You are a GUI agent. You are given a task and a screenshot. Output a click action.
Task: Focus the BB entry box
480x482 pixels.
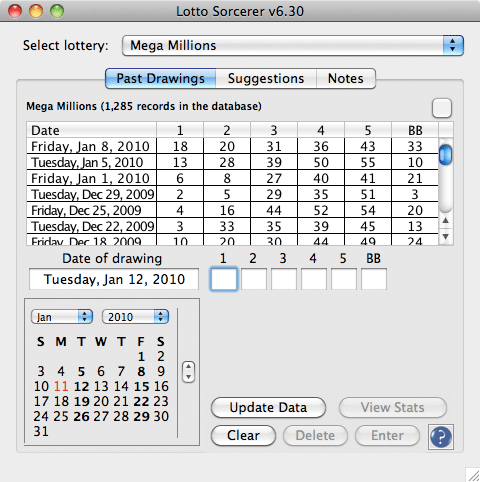coord(374,279)
